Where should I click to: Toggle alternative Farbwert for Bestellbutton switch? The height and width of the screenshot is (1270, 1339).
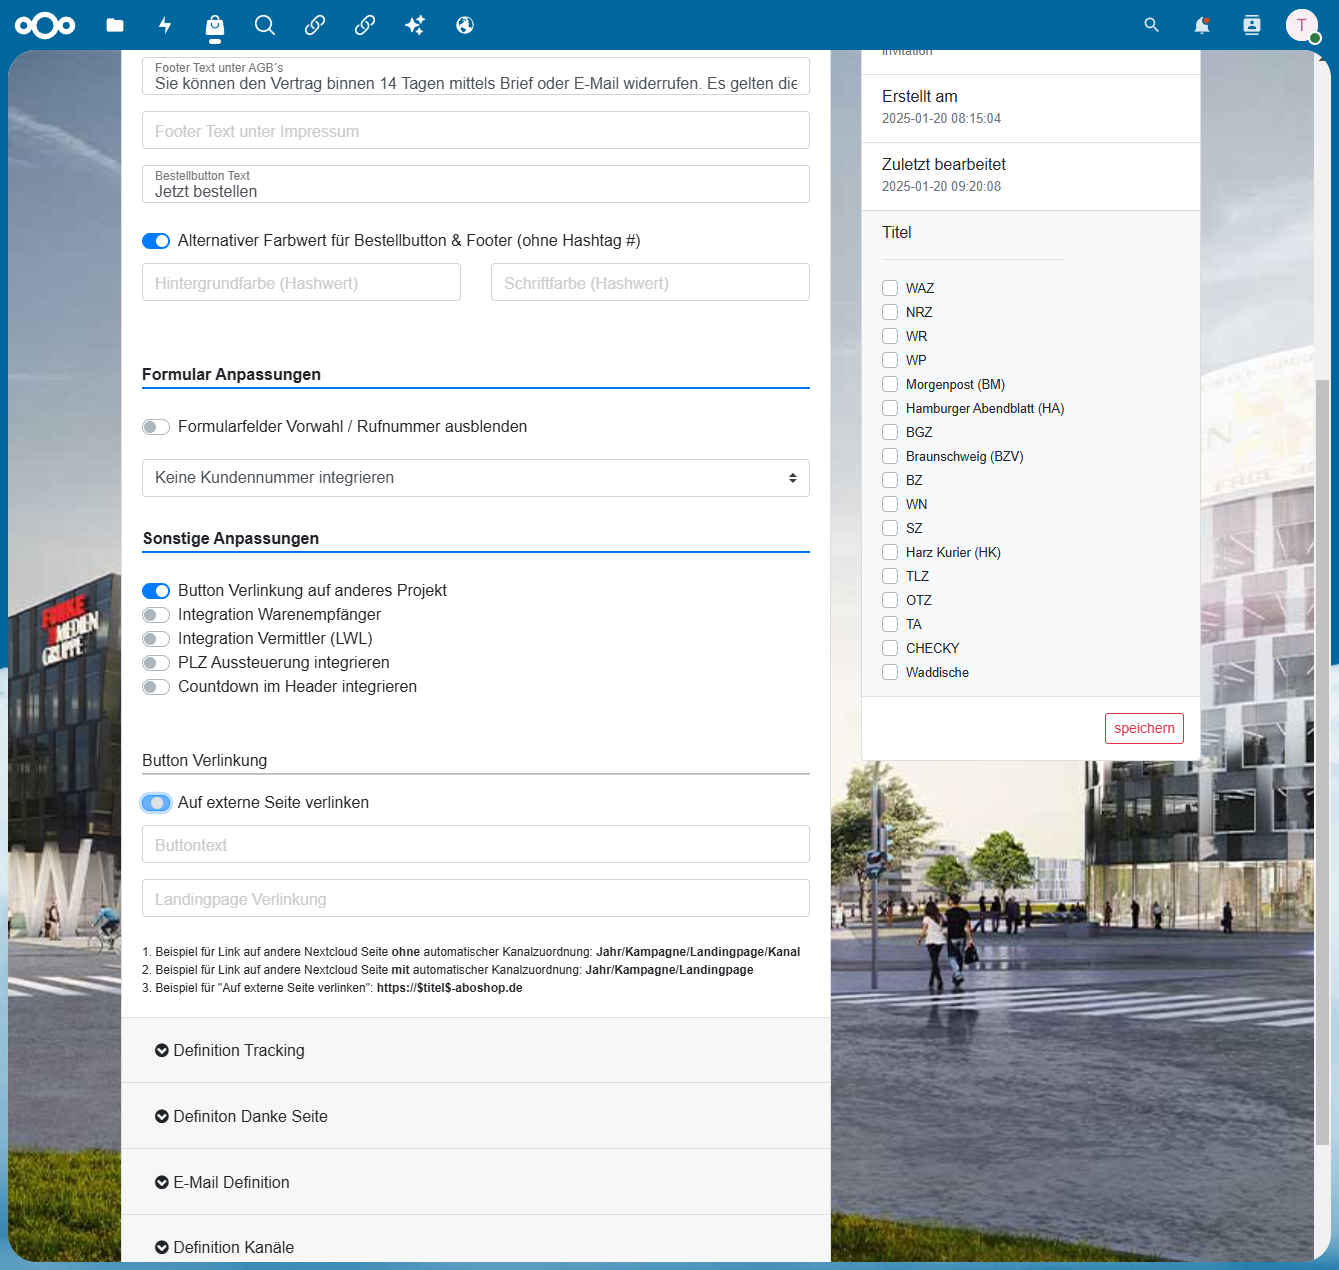[156, 241]
